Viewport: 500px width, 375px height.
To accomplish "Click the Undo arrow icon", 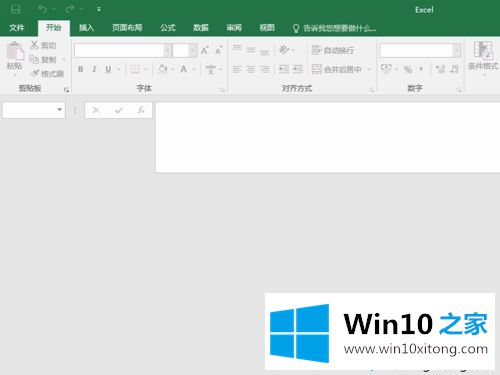I will coord(42,9).
